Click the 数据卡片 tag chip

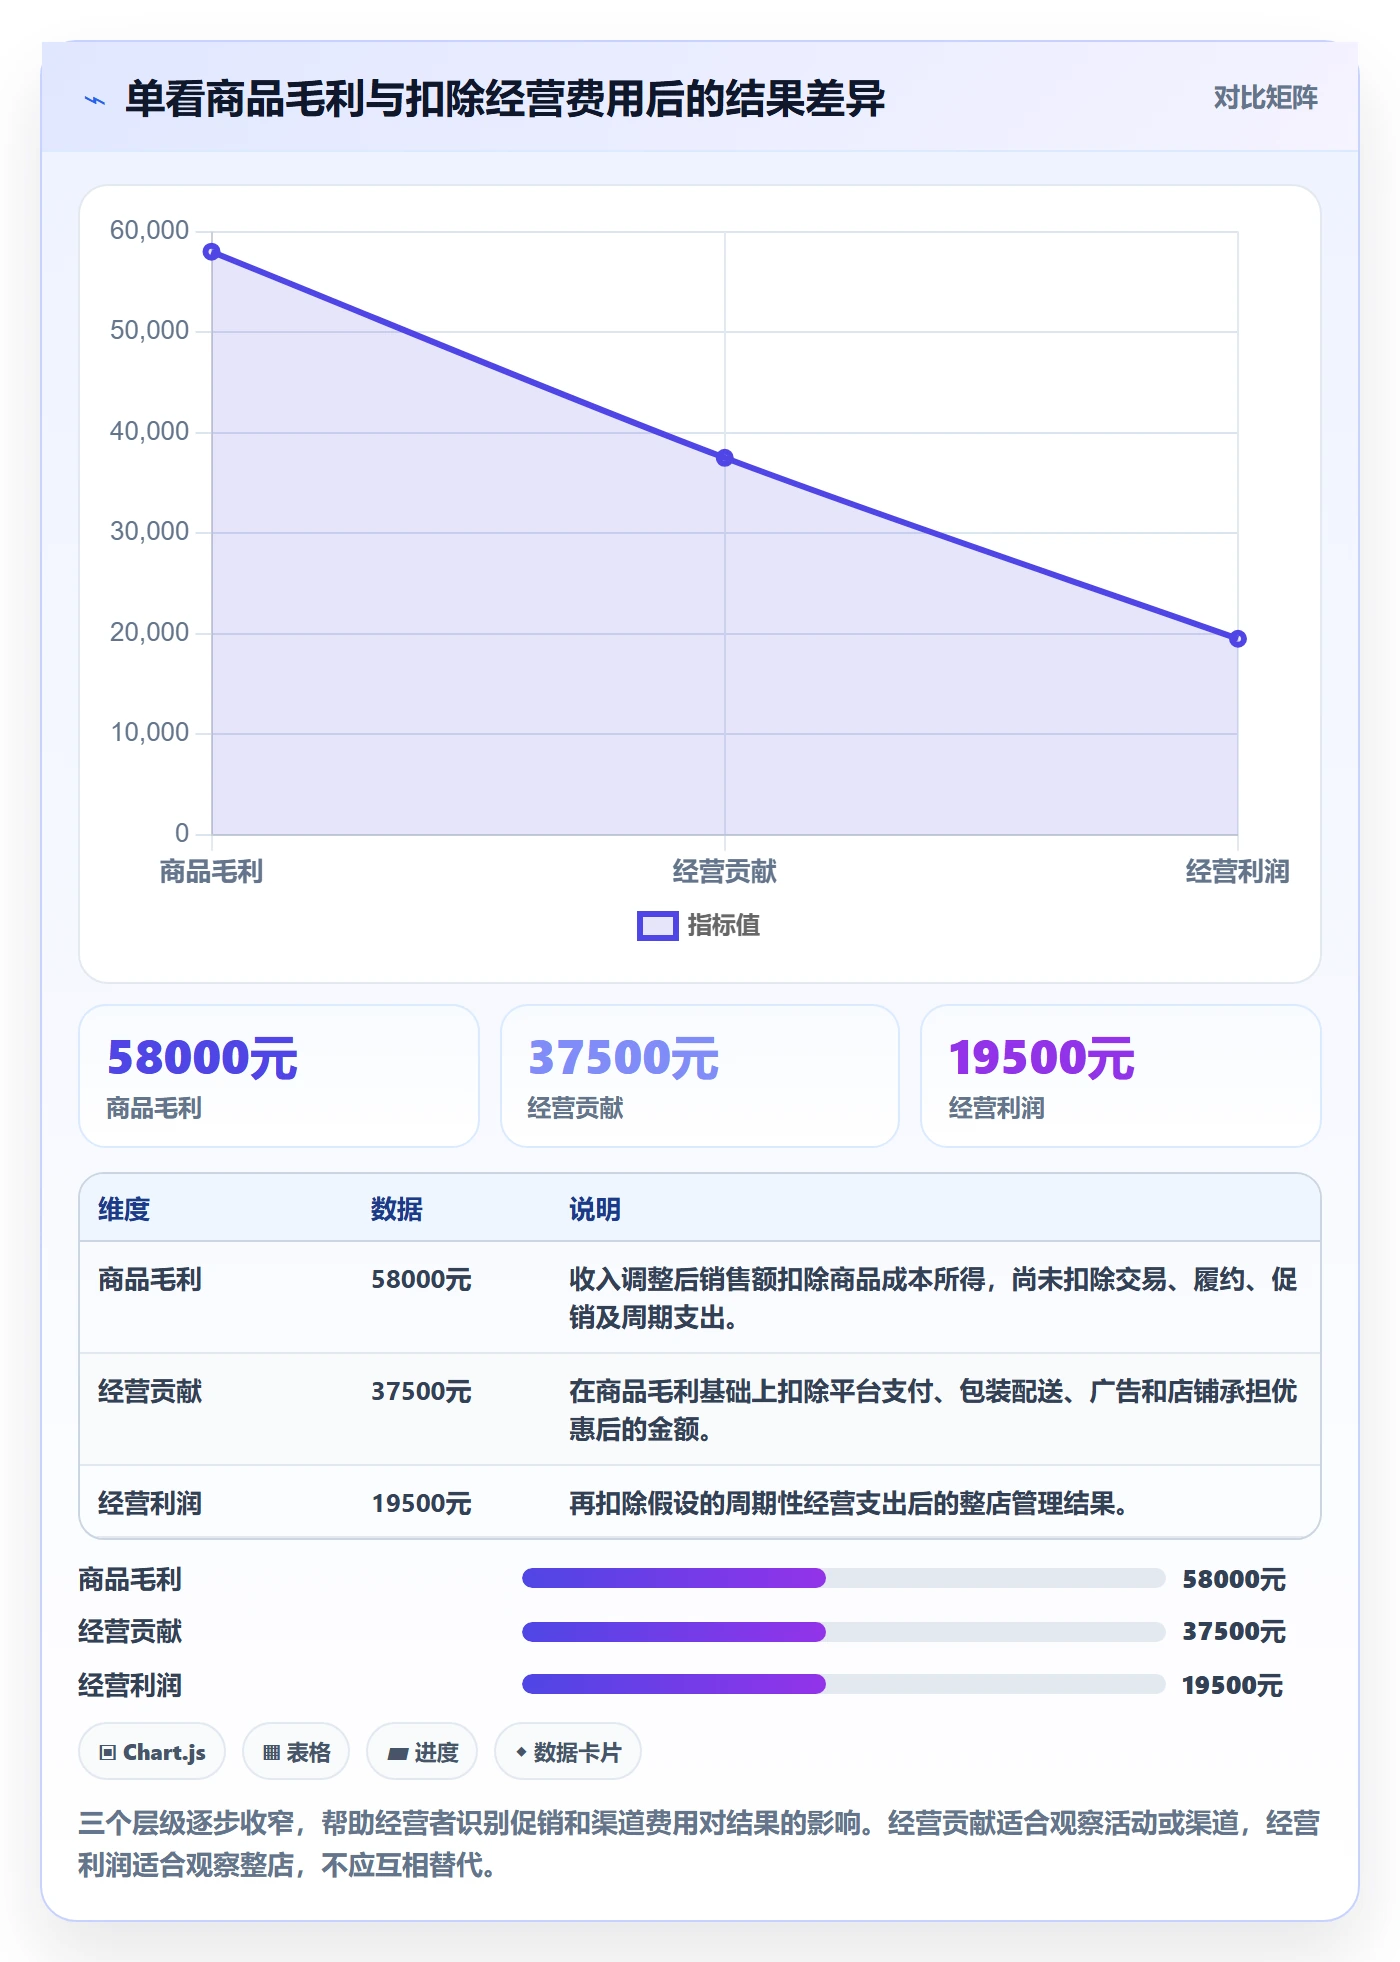coord(568,1752)
